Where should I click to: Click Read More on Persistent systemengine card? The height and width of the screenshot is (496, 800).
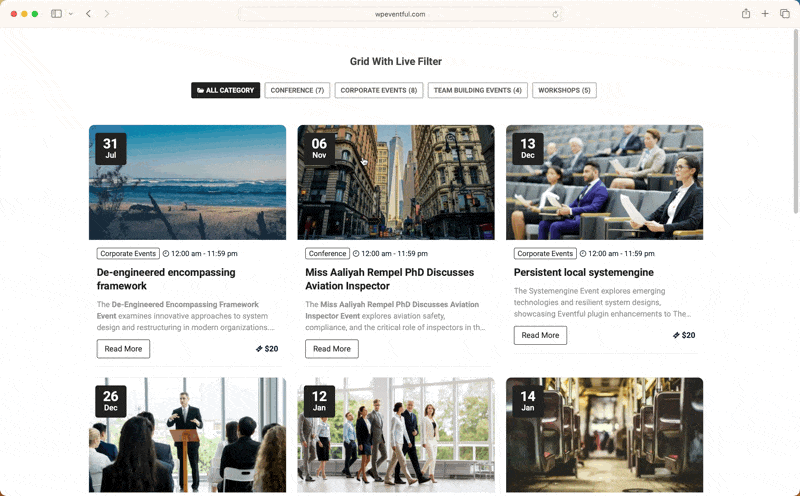click(540, 335)
